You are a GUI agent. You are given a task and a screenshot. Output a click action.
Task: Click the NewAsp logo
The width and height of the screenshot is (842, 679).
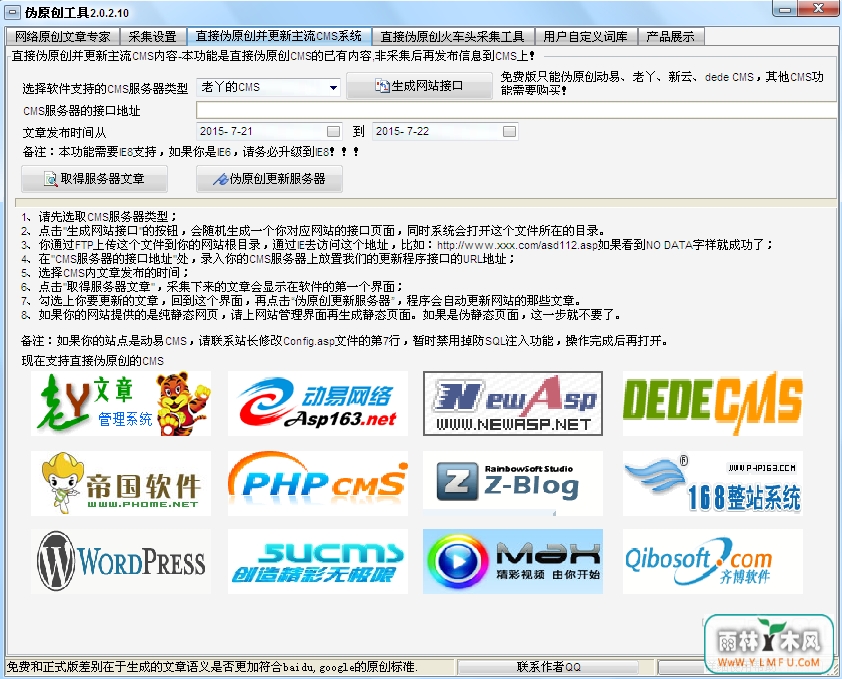tap(513, 403)
